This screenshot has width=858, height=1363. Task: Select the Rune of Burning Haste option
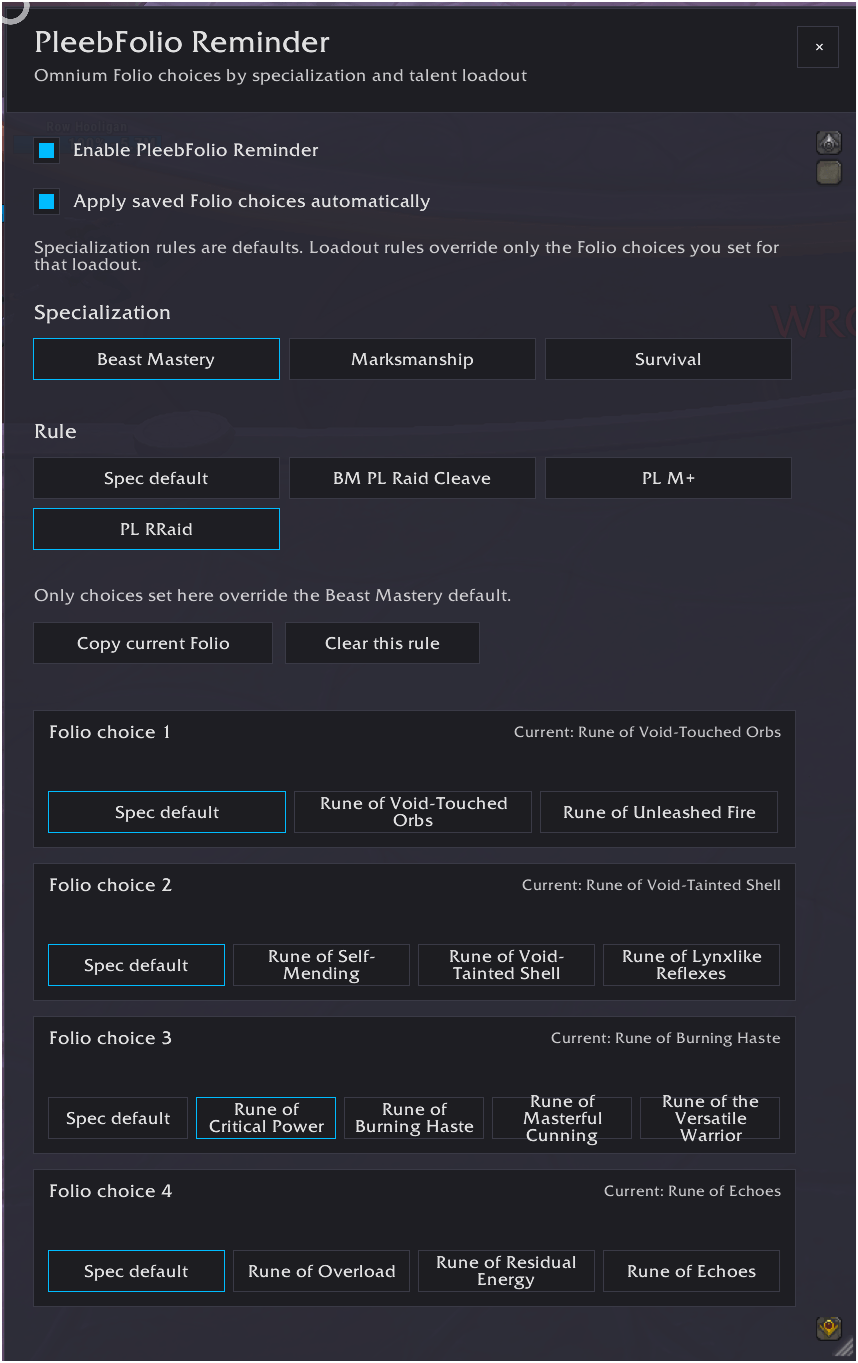(x=414, y=1118)
